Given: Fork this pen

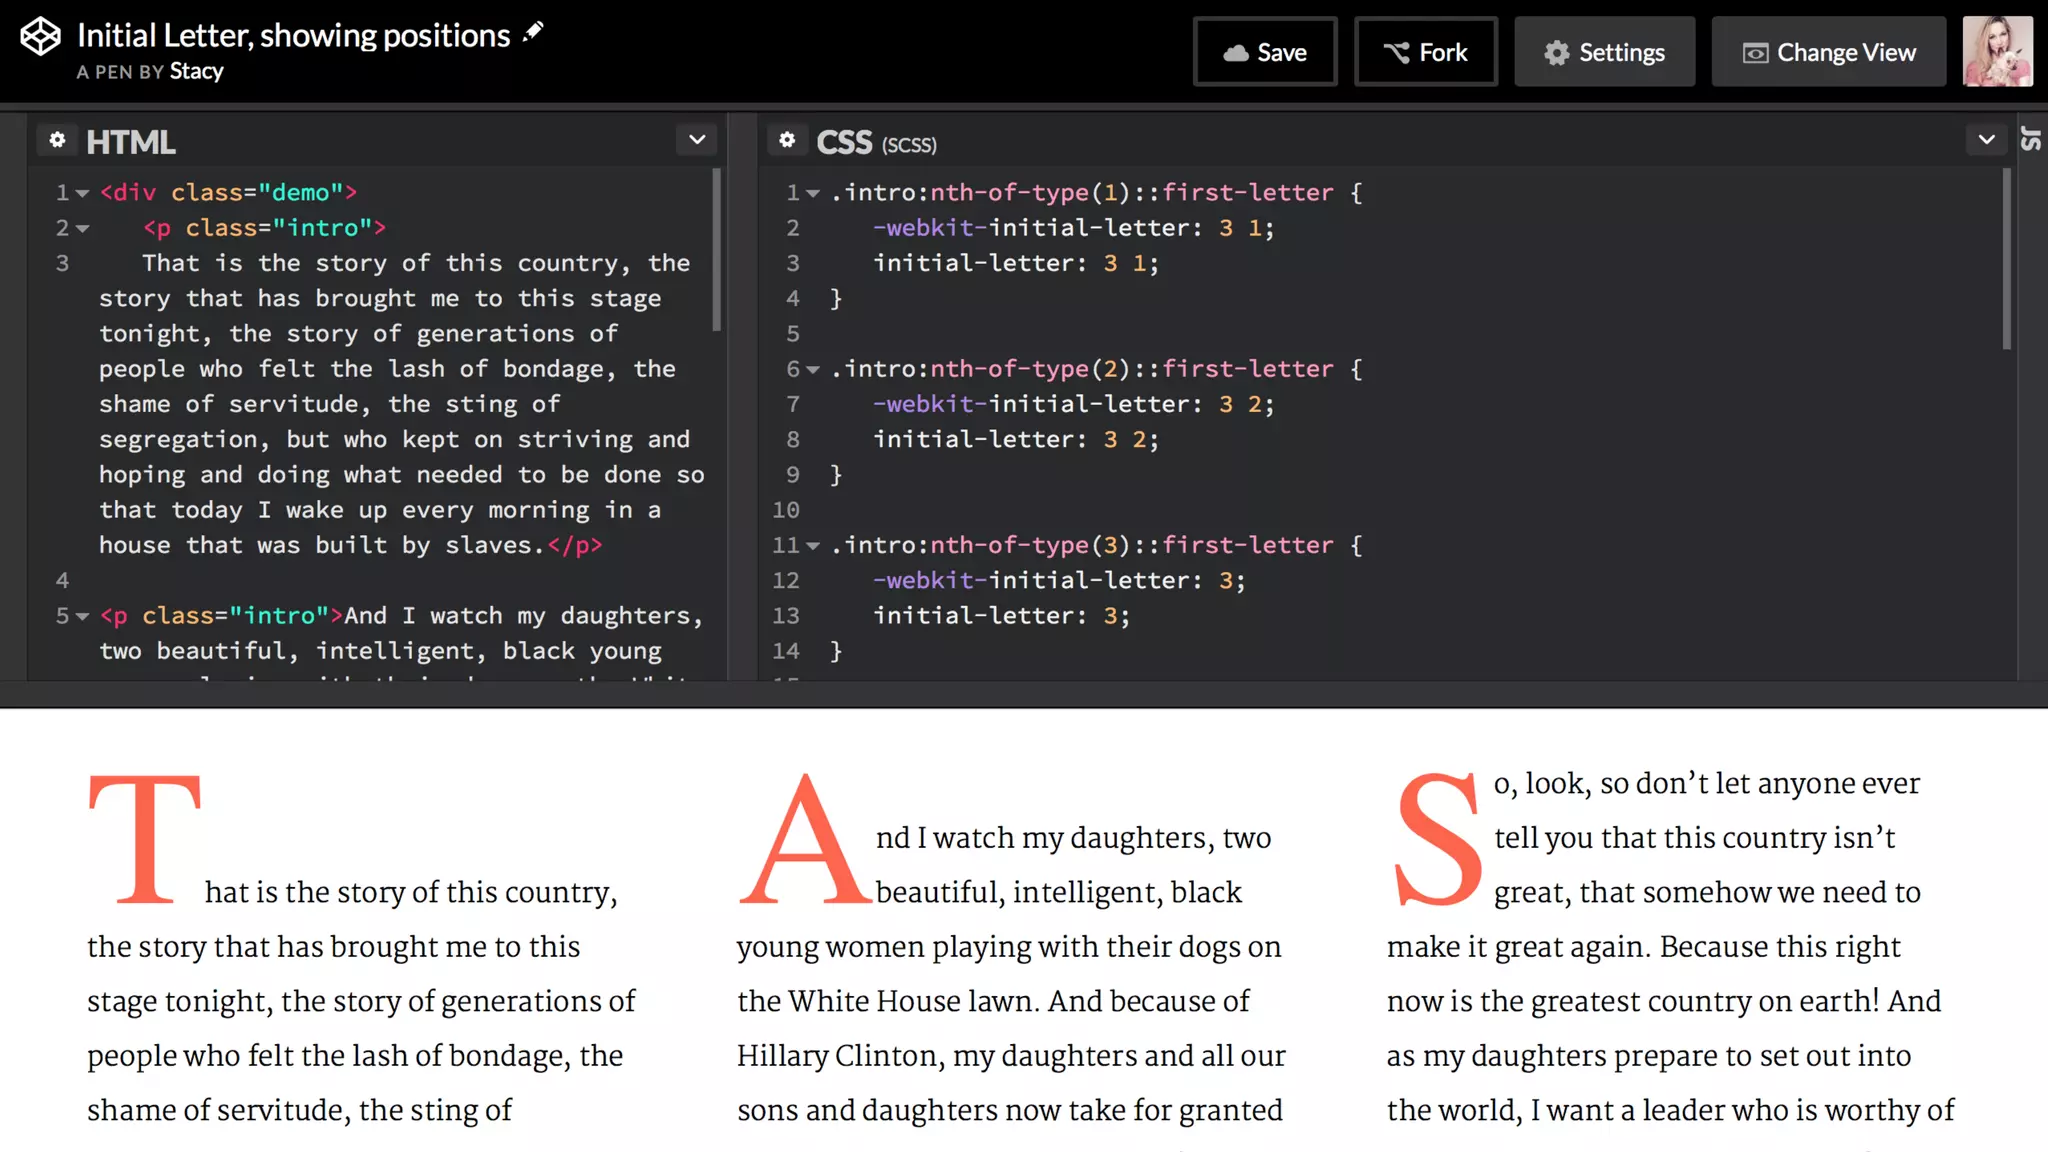Looking at the screenshot, I should 1425,52.
